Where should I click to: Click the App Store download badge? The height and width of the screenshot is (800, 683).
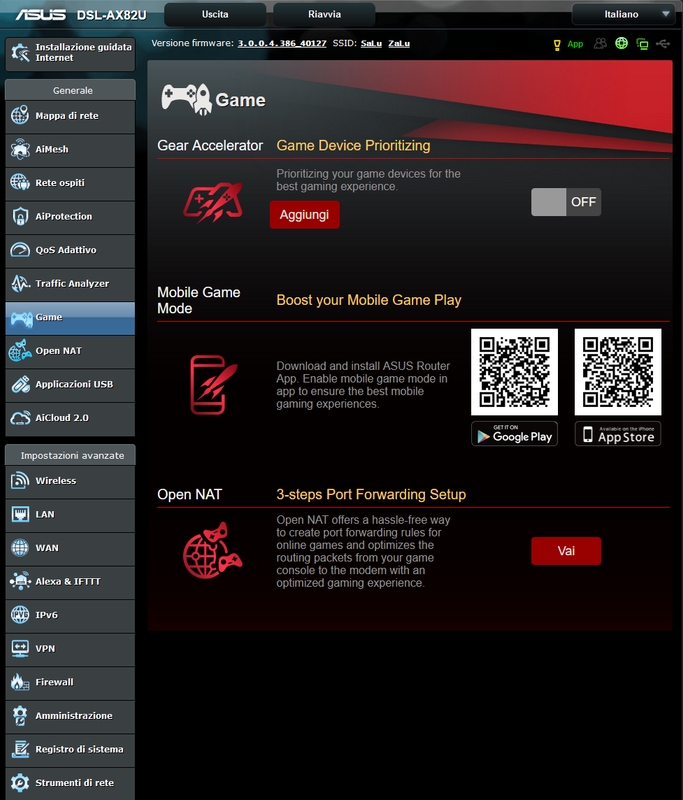click(x=618, y=434)
